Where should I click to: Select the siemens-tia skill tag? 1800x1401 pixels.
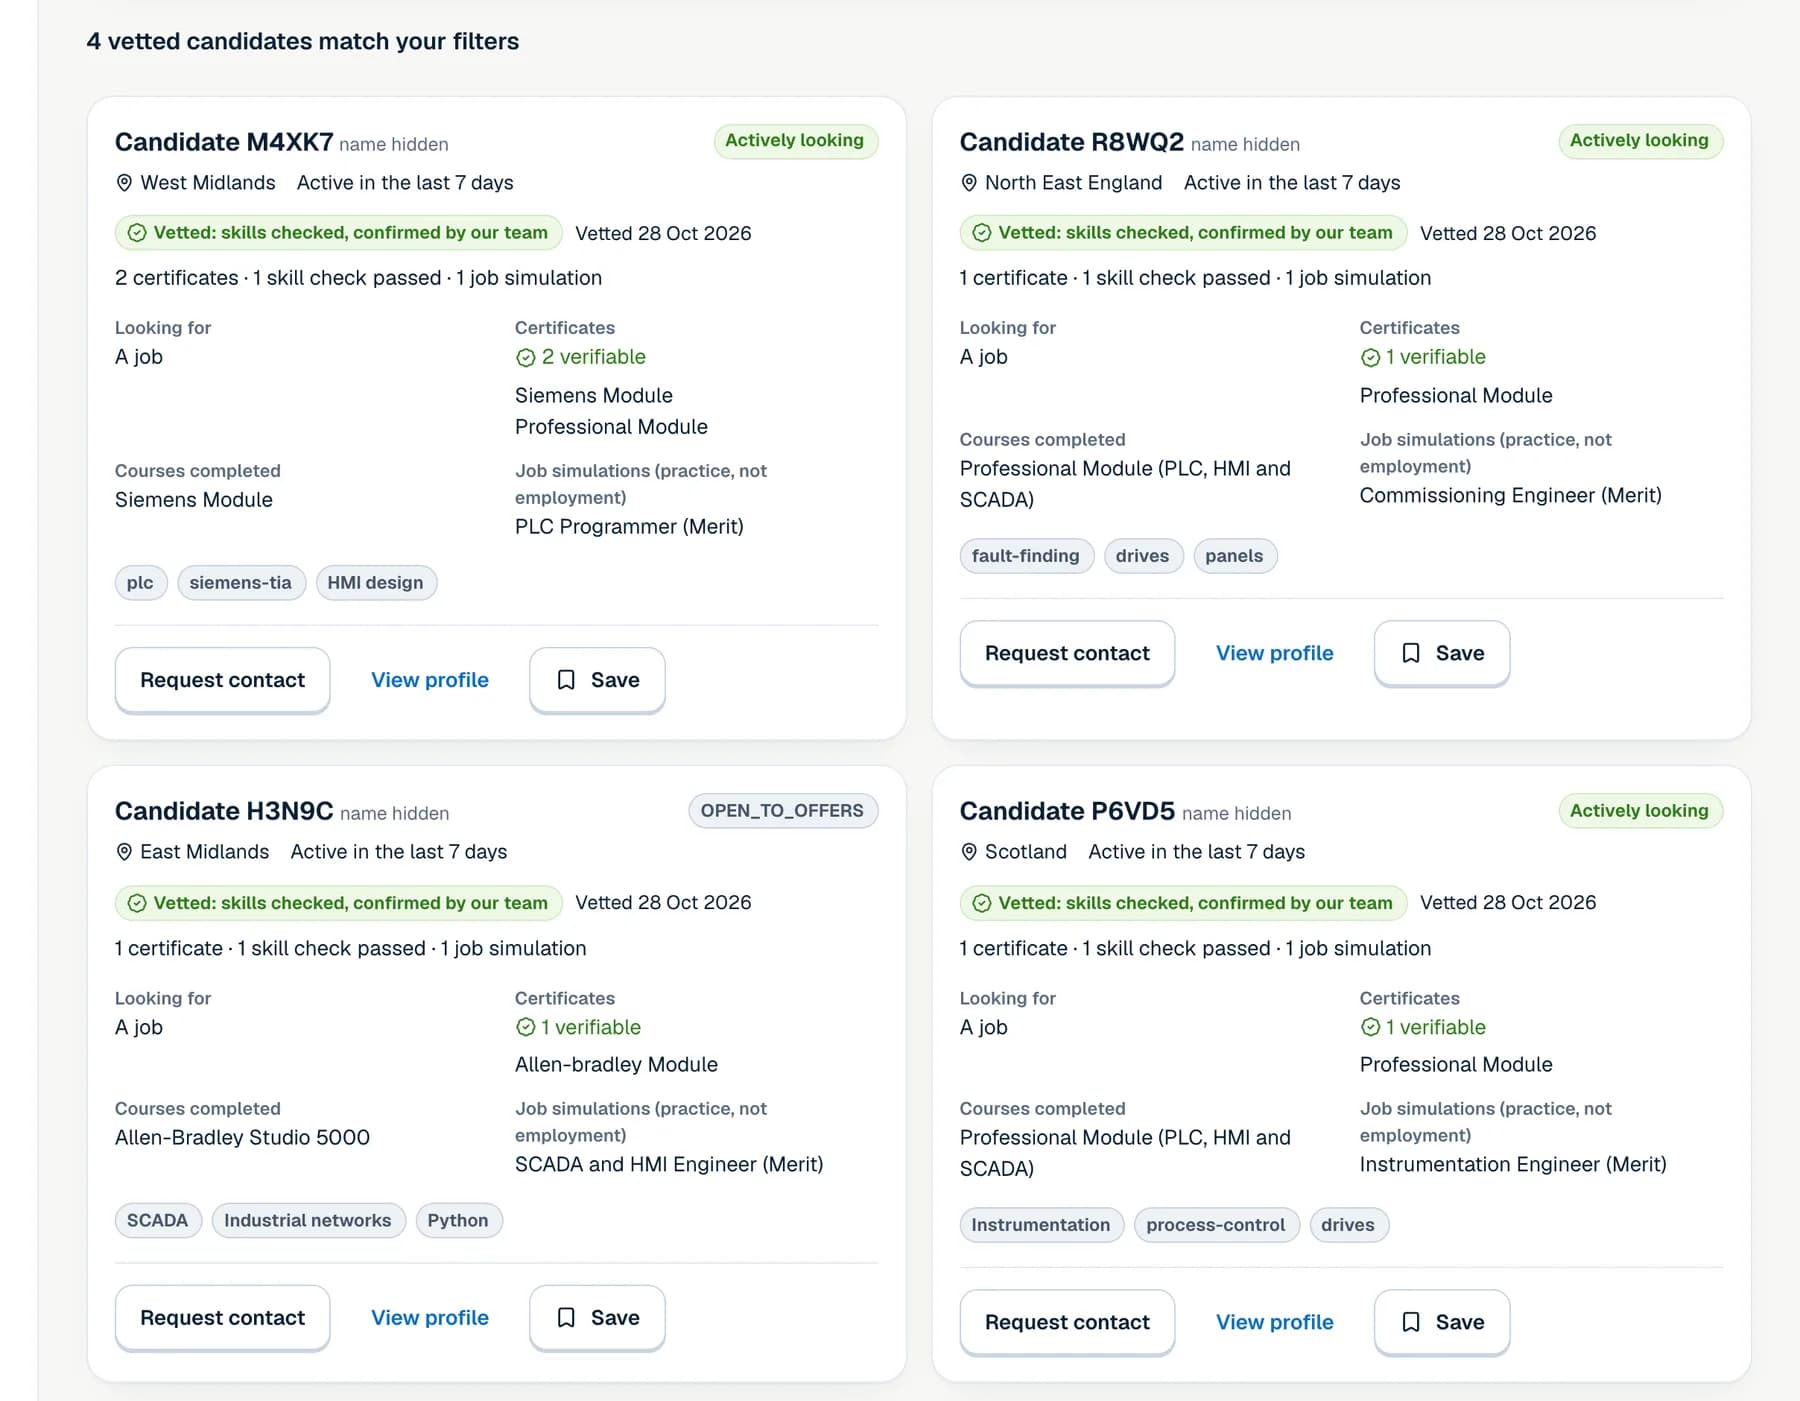click(x=241, y=583)
